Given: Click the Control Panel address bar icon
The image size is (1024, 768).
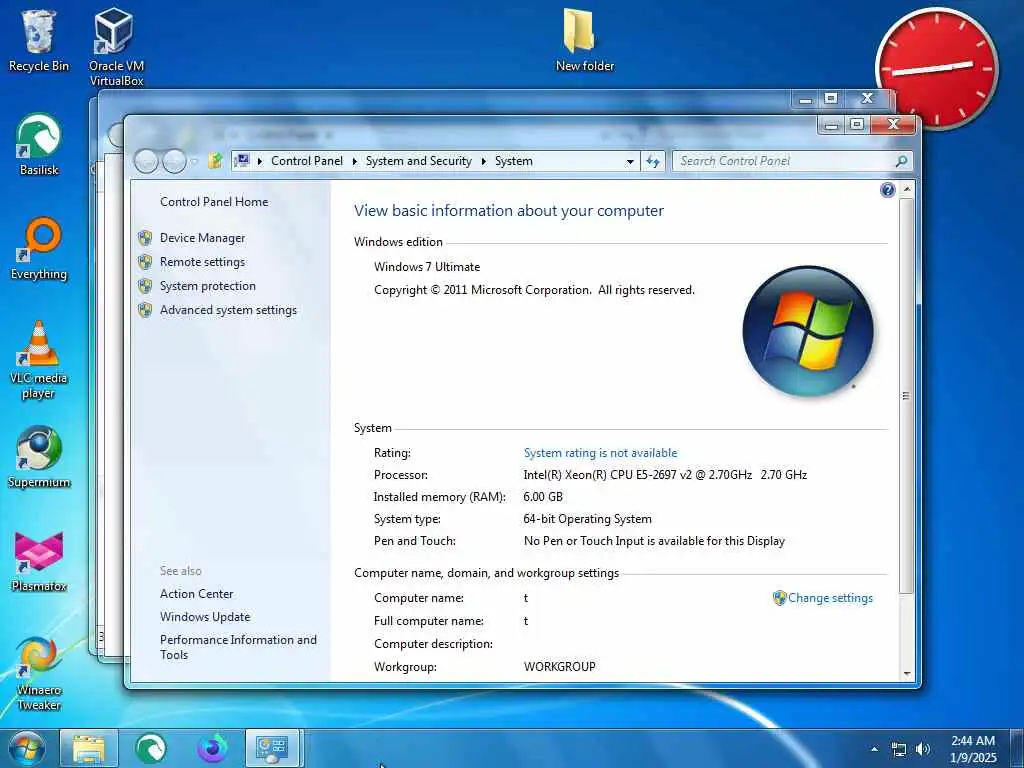Looking at the screenshot, I should pos(242,161).
